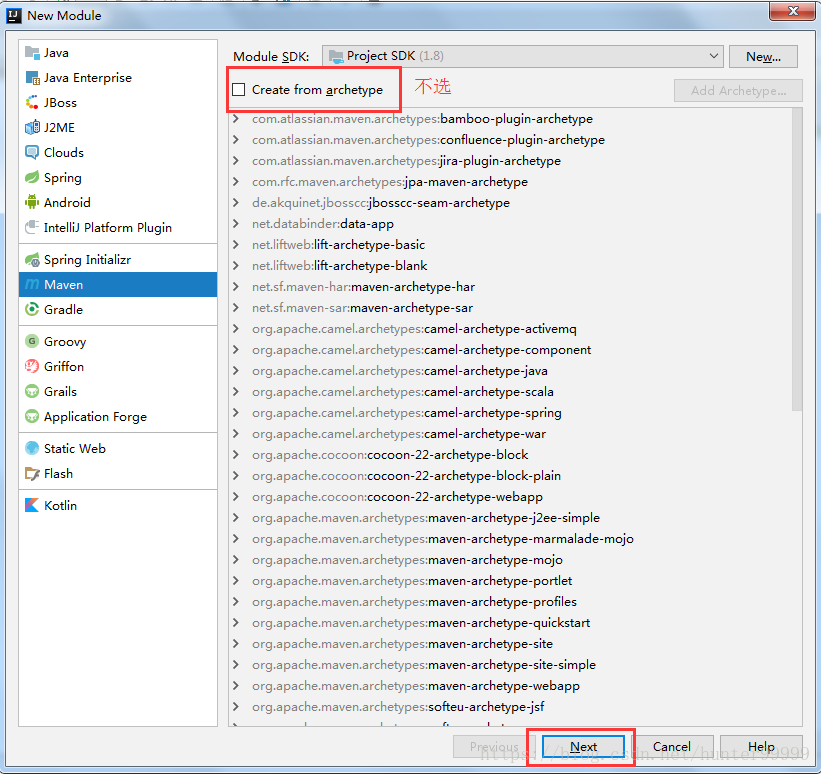Click the Cancel button
The height and width of the screenshot is (774, 821).
tap(672, 746)
